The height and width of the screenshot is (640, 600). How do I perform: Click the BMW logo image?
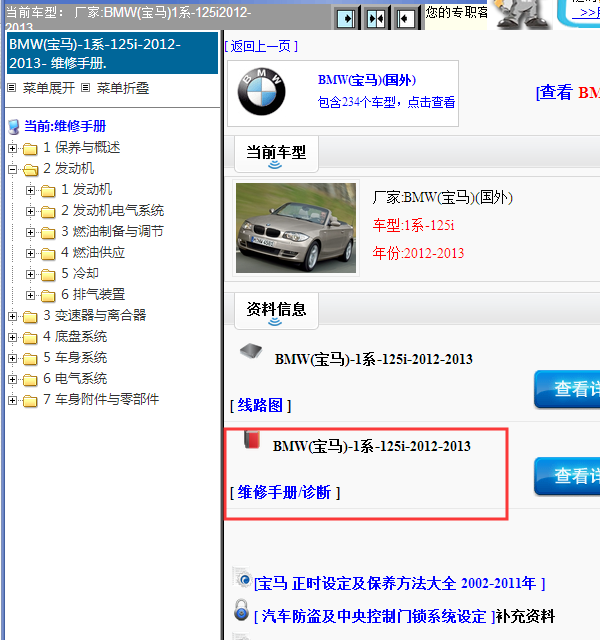pos(262,91)
